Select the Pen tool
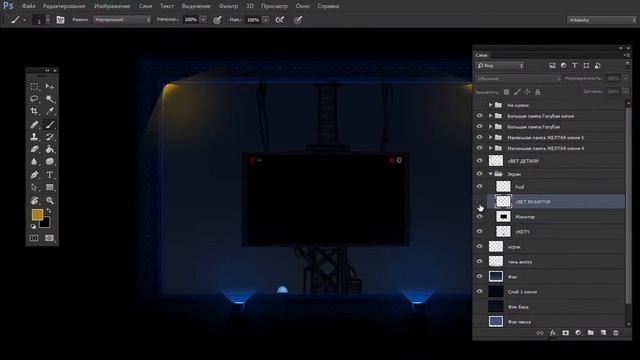 click(x=34, y=175)
